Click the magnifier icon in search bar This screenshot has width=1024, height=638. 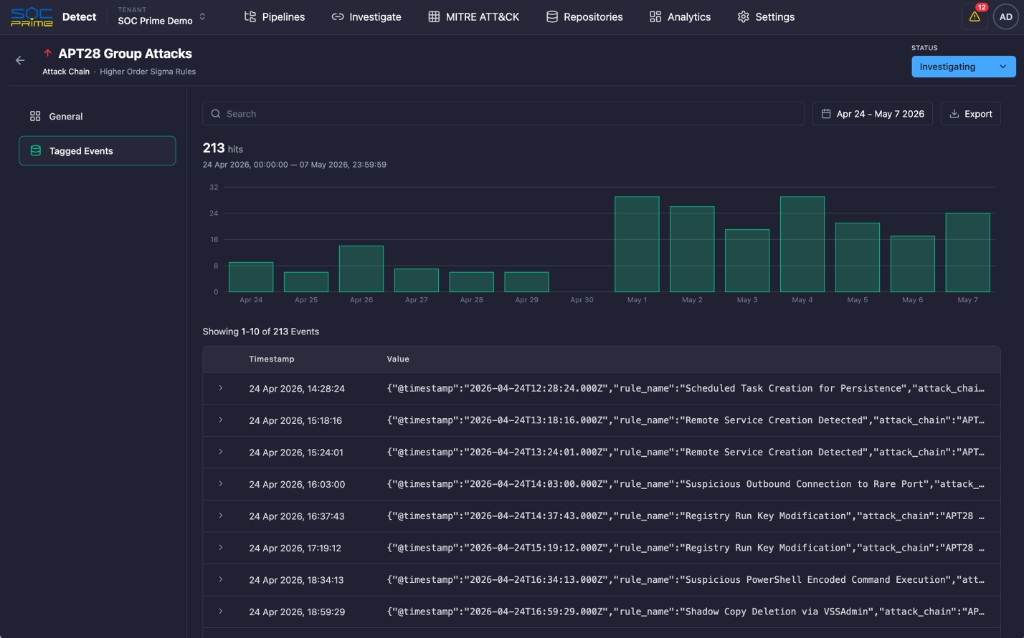tap(216, 114)
